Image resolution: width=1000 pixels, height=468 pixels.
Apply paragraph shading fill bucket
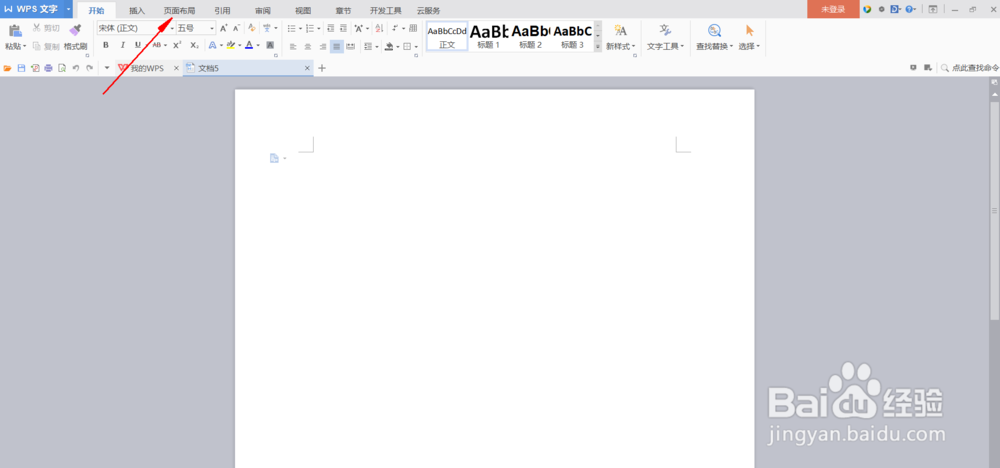389,46
